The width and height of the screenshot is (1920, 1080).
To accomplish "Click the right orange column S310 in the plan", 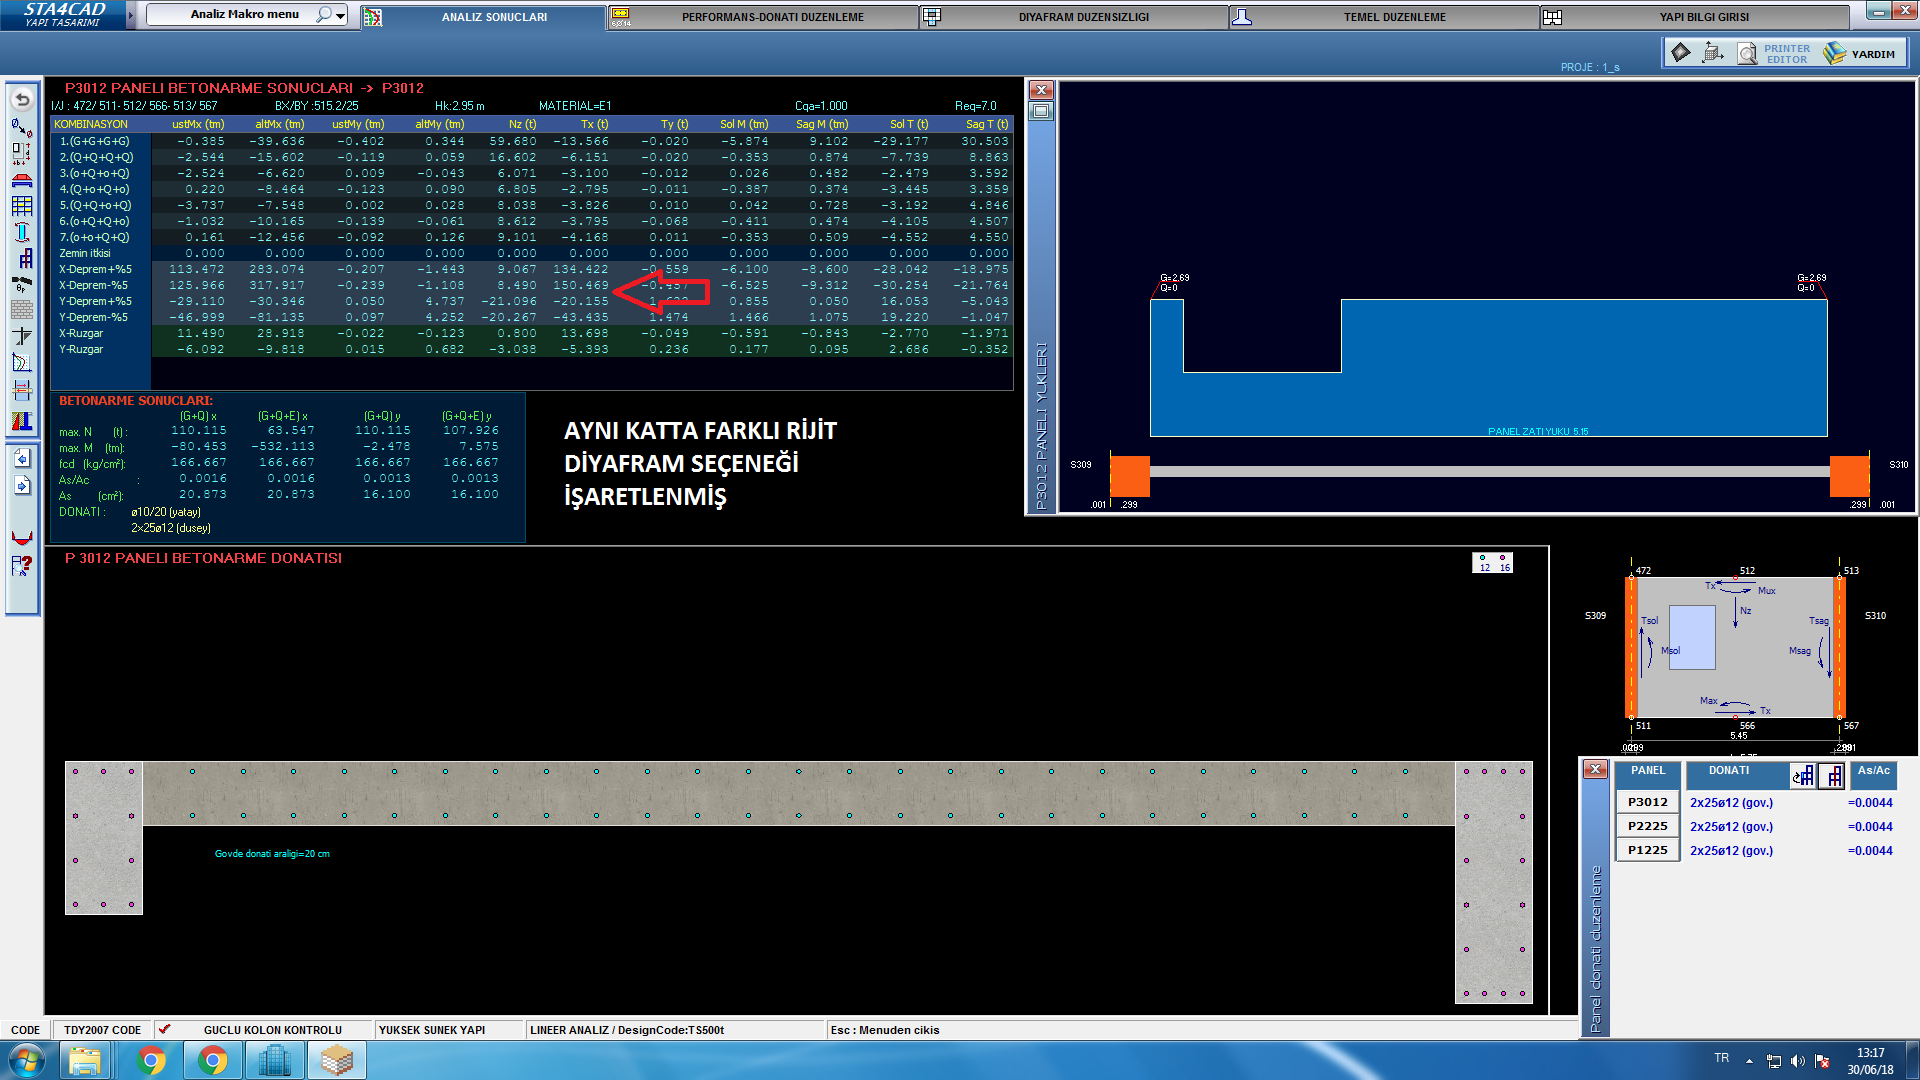I will [1850, 476].
